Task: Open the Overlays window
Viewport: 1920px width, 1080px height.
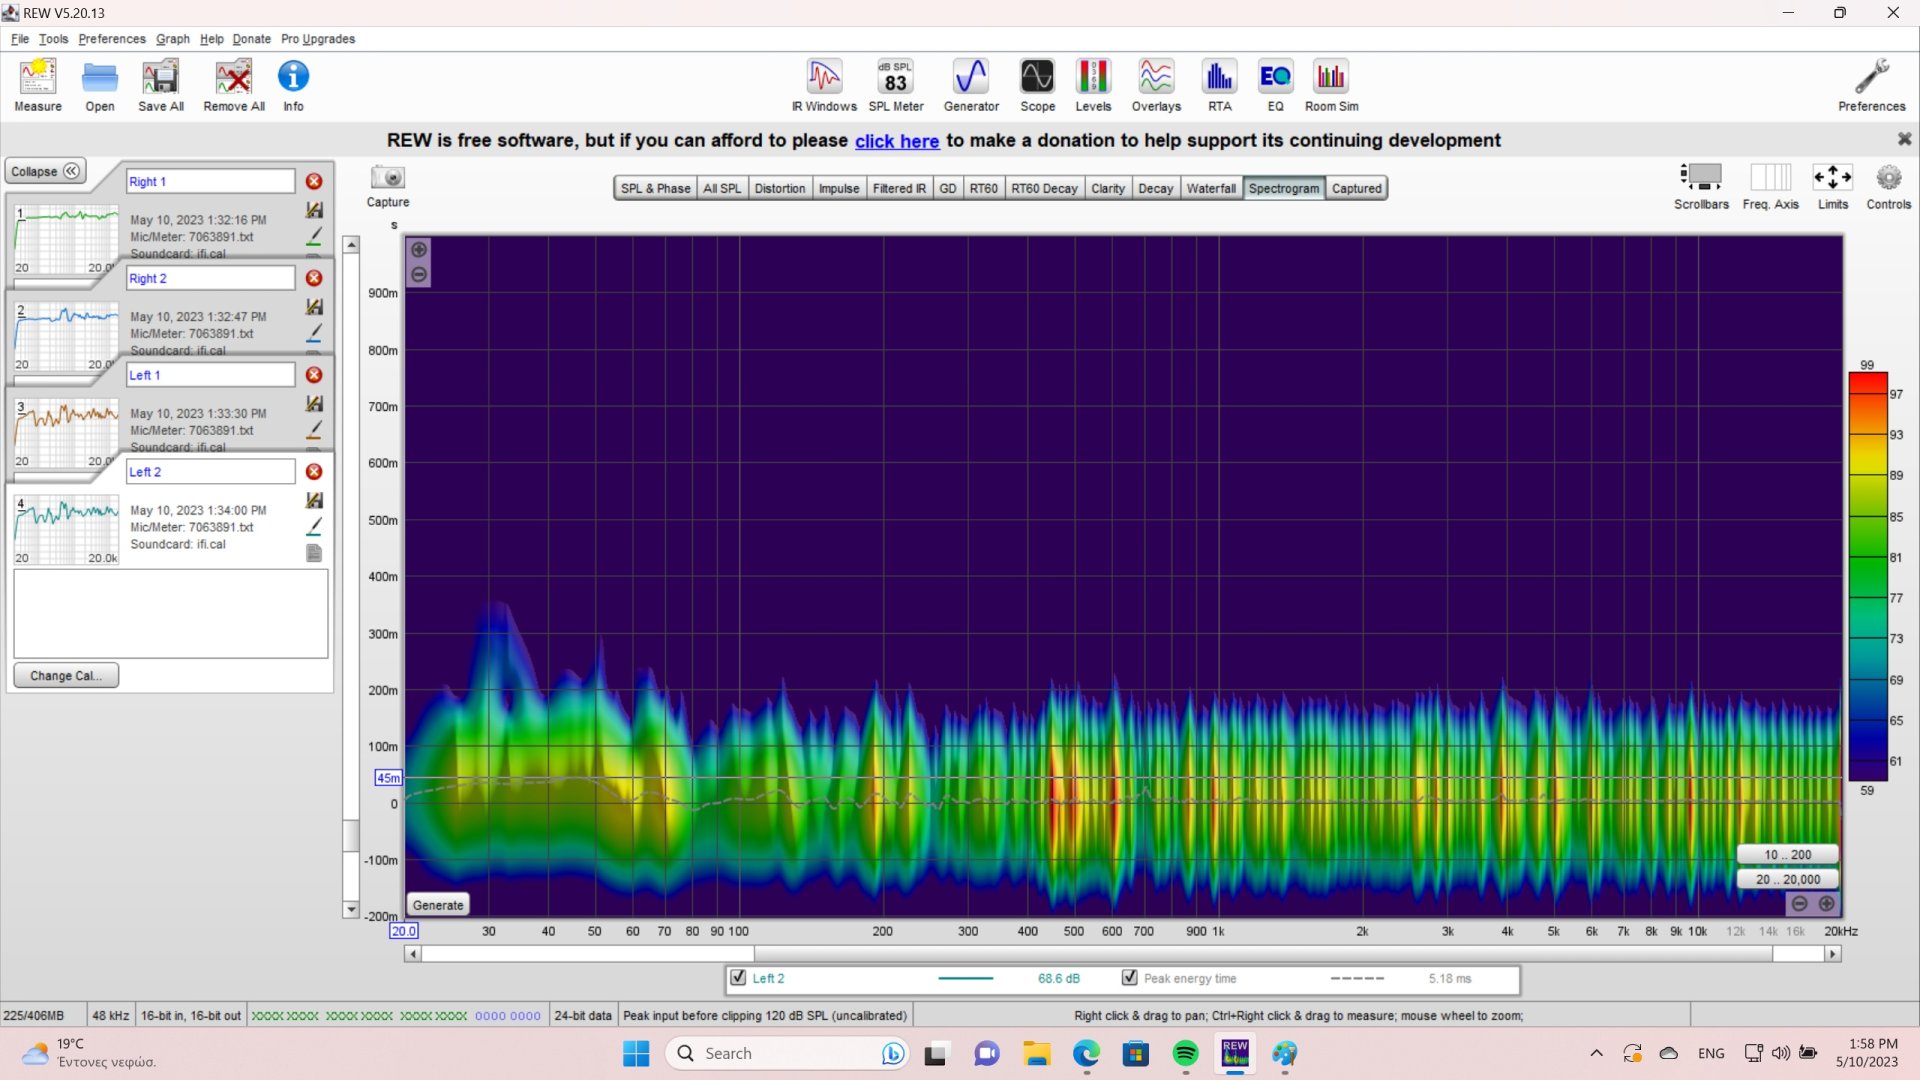Action: pyautogui.click(x=1156, y=85)
